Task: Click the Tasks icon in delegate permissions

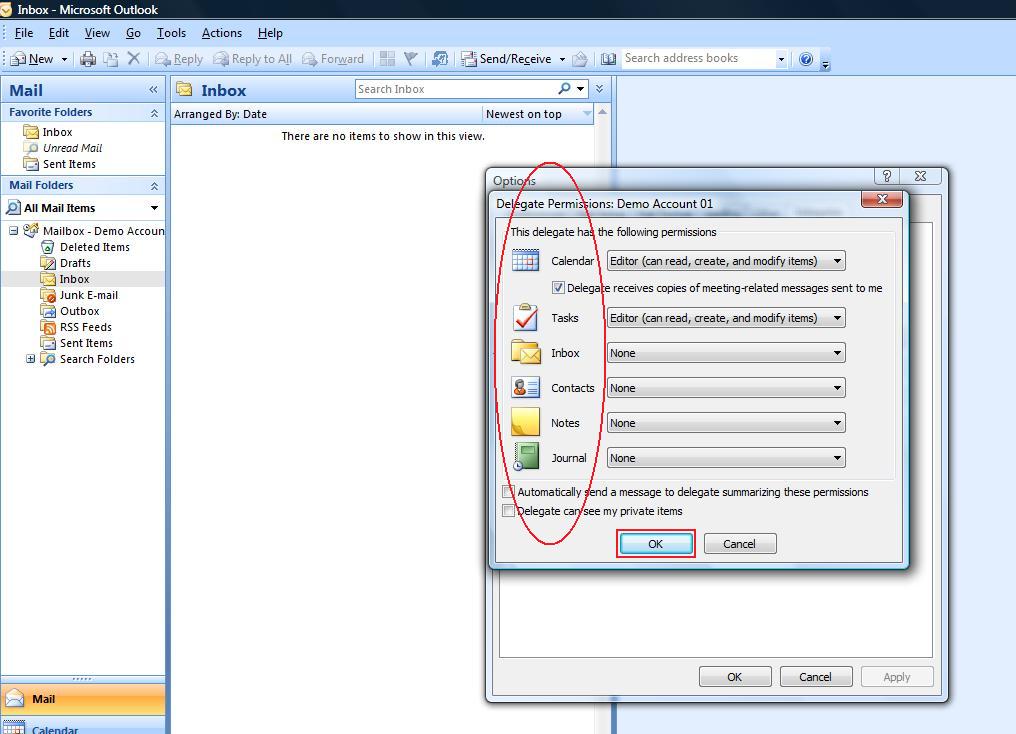Action: 526,318
